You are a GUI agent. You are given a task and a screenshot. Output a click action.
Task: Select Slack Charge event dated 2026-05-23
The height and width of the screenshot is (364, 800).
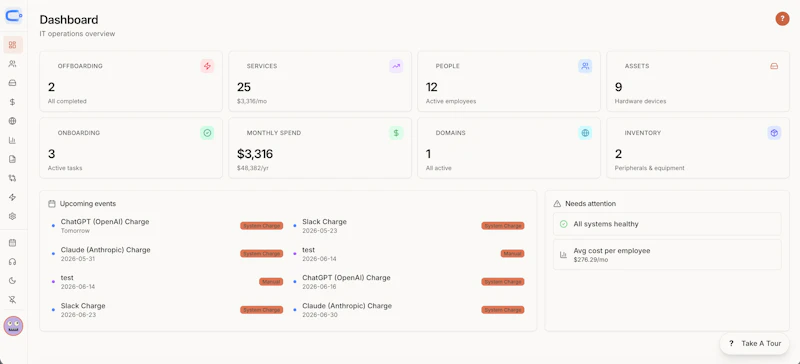click(408, 226)
